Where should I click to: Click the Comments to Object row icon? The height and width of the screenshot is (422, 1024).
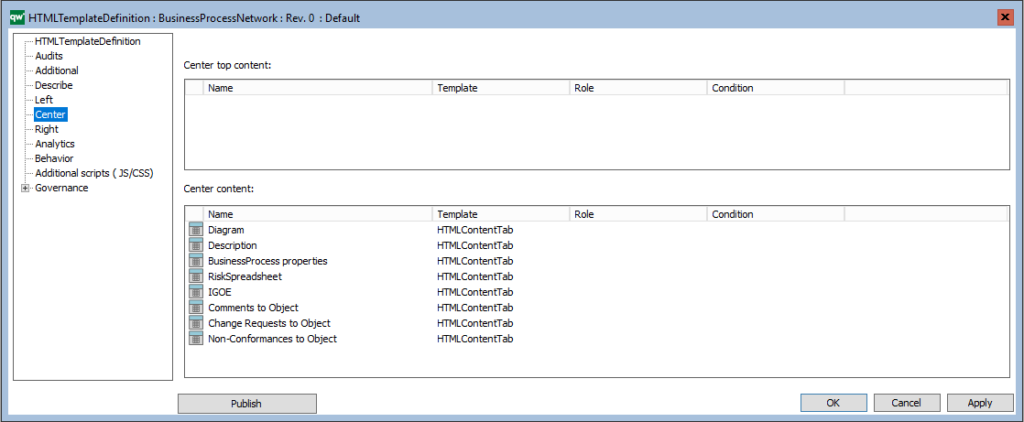pos(195,308)
